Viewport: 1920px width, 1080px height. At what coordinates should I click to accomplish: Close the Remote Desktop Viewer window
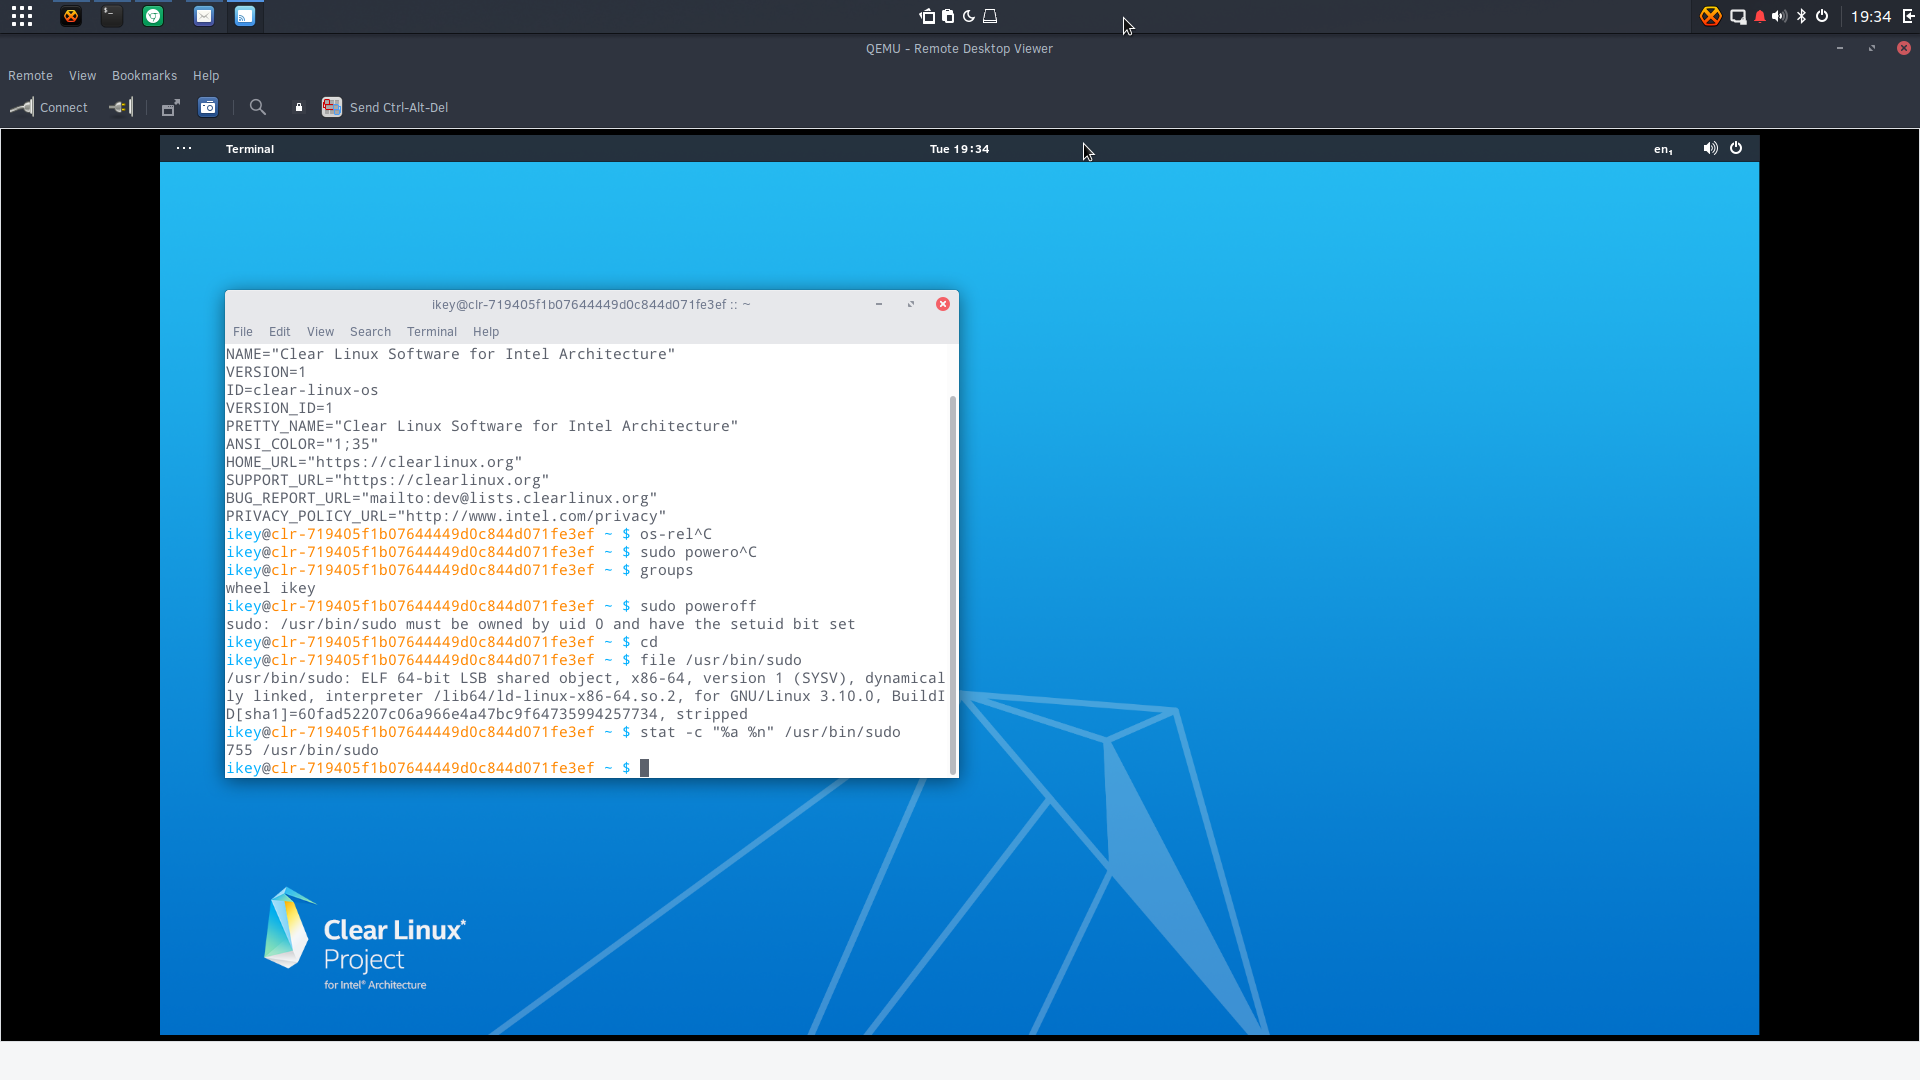click(1904, 48)
